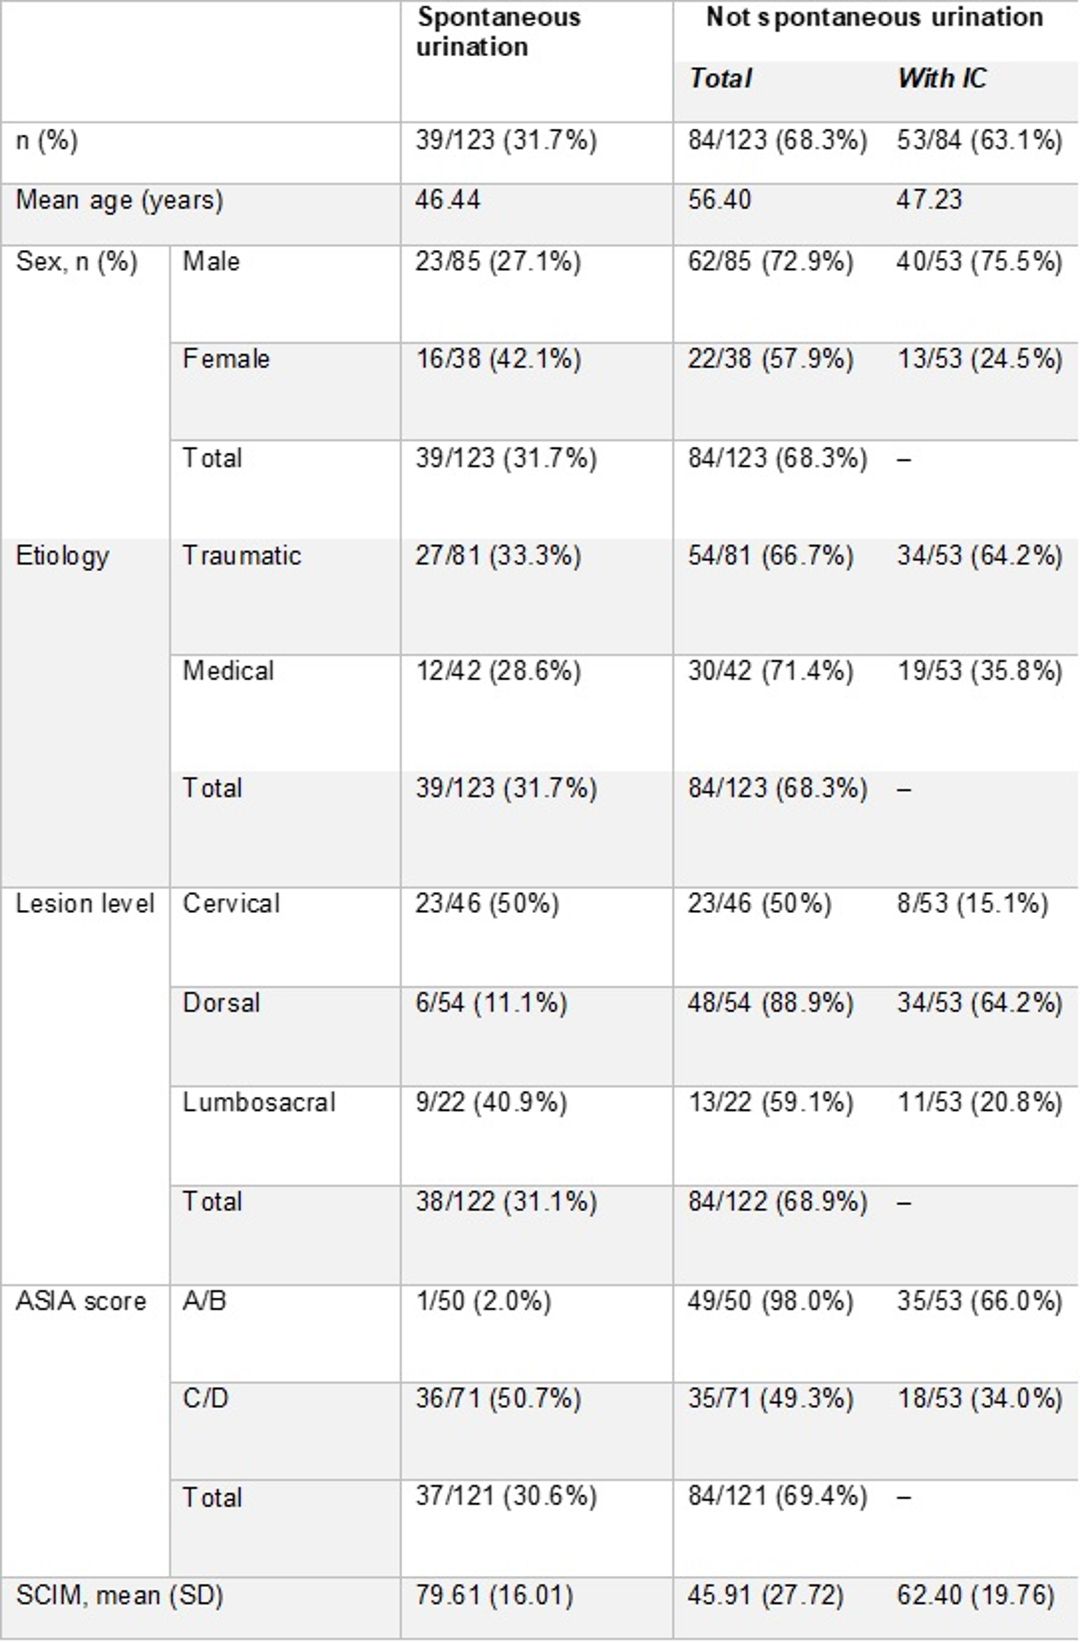Image resolution: width=1080 pixels, height=1642 pixels.
Task: Select the ASIA score category label
Action: 80,1301
